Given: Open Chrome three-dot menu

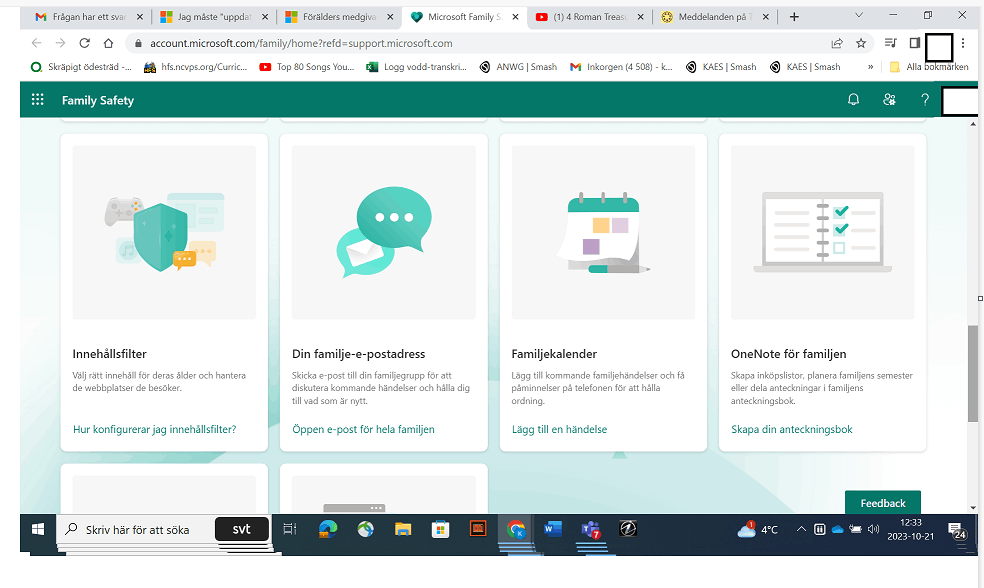Looking at the screenshot, I should click(963, 43).
